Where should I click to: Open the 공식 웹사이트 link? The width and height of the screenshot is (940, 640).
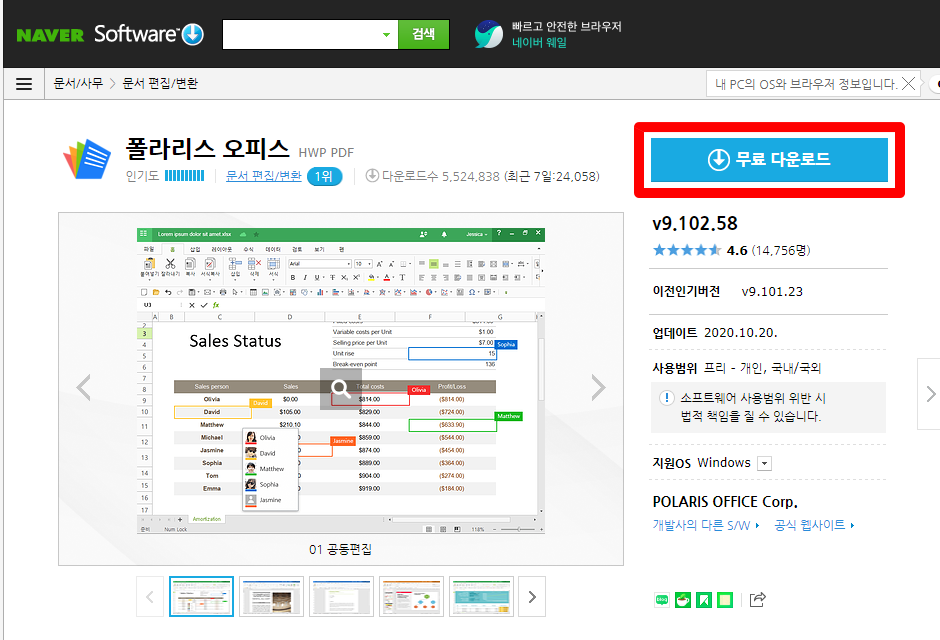[814, 525]
